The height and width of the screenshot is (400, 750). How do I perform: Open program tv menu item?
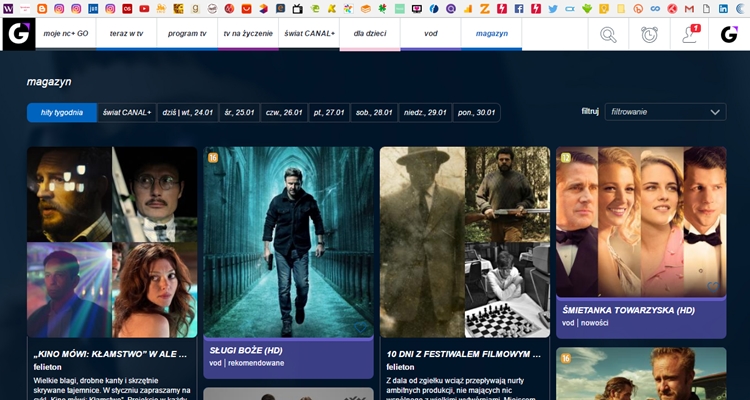click(187, 33)
